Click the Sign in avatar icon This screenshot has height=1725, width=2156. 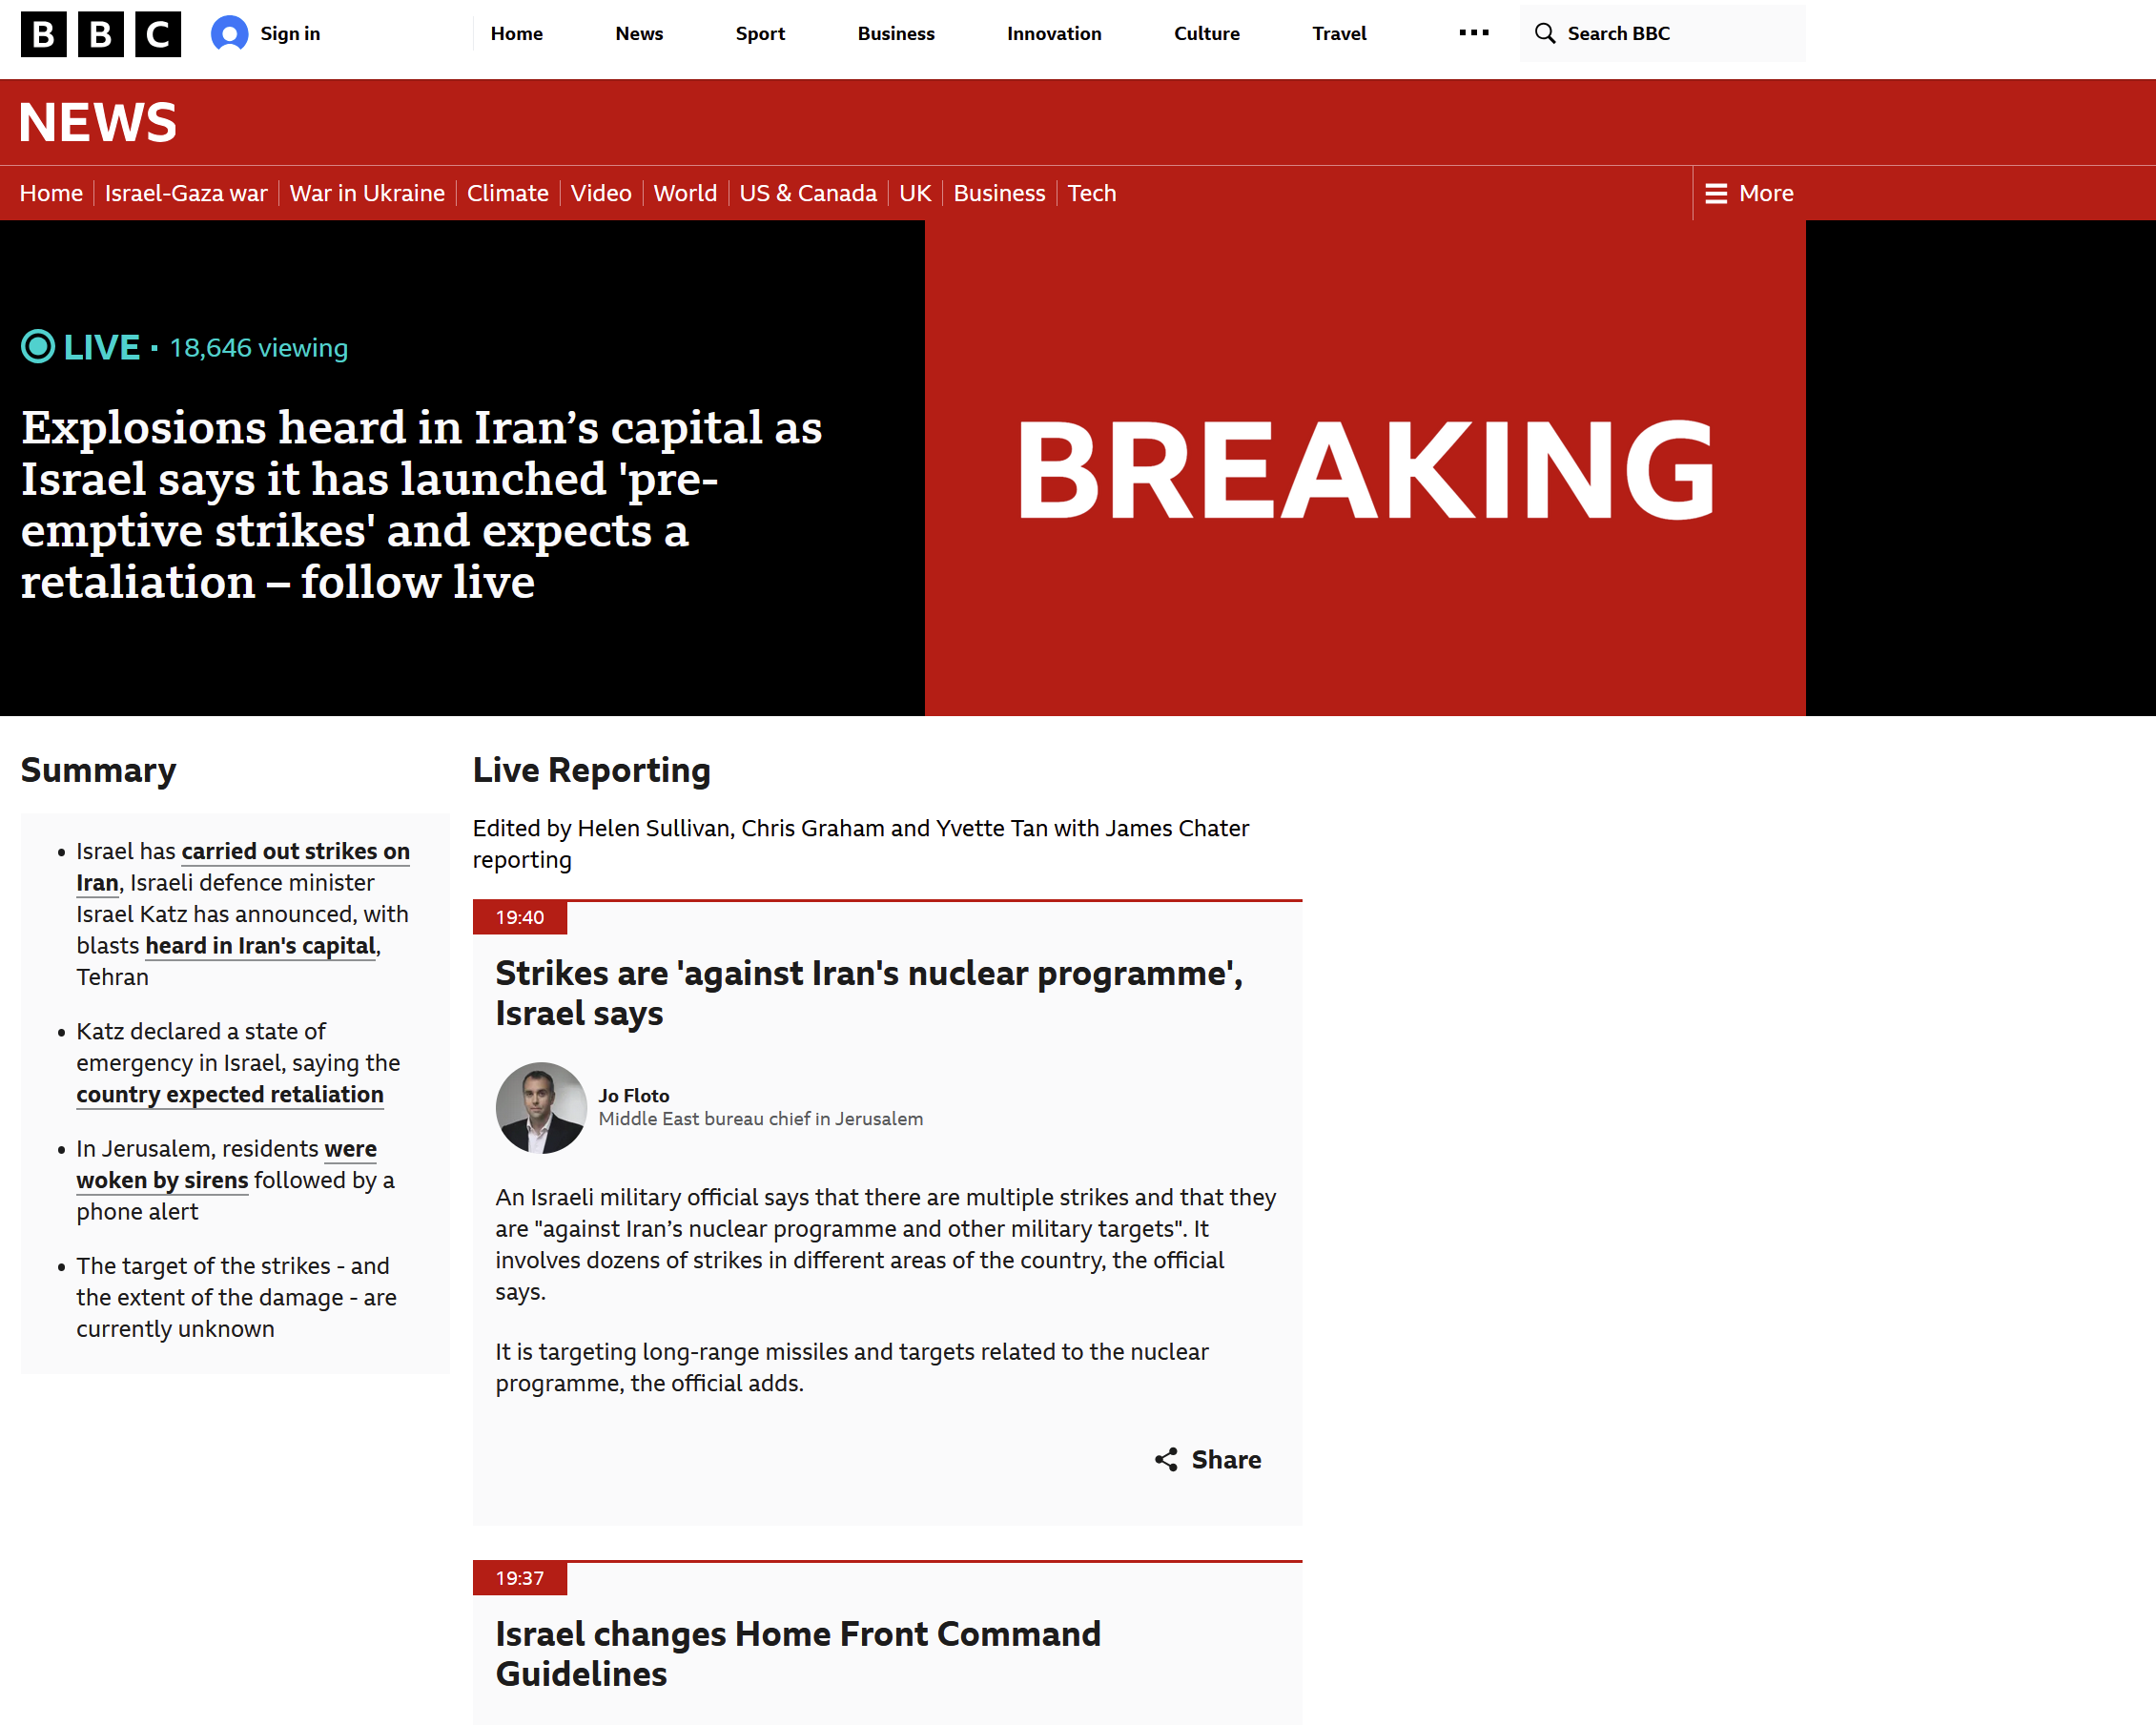pyautogui.click(x=230, y=34)
